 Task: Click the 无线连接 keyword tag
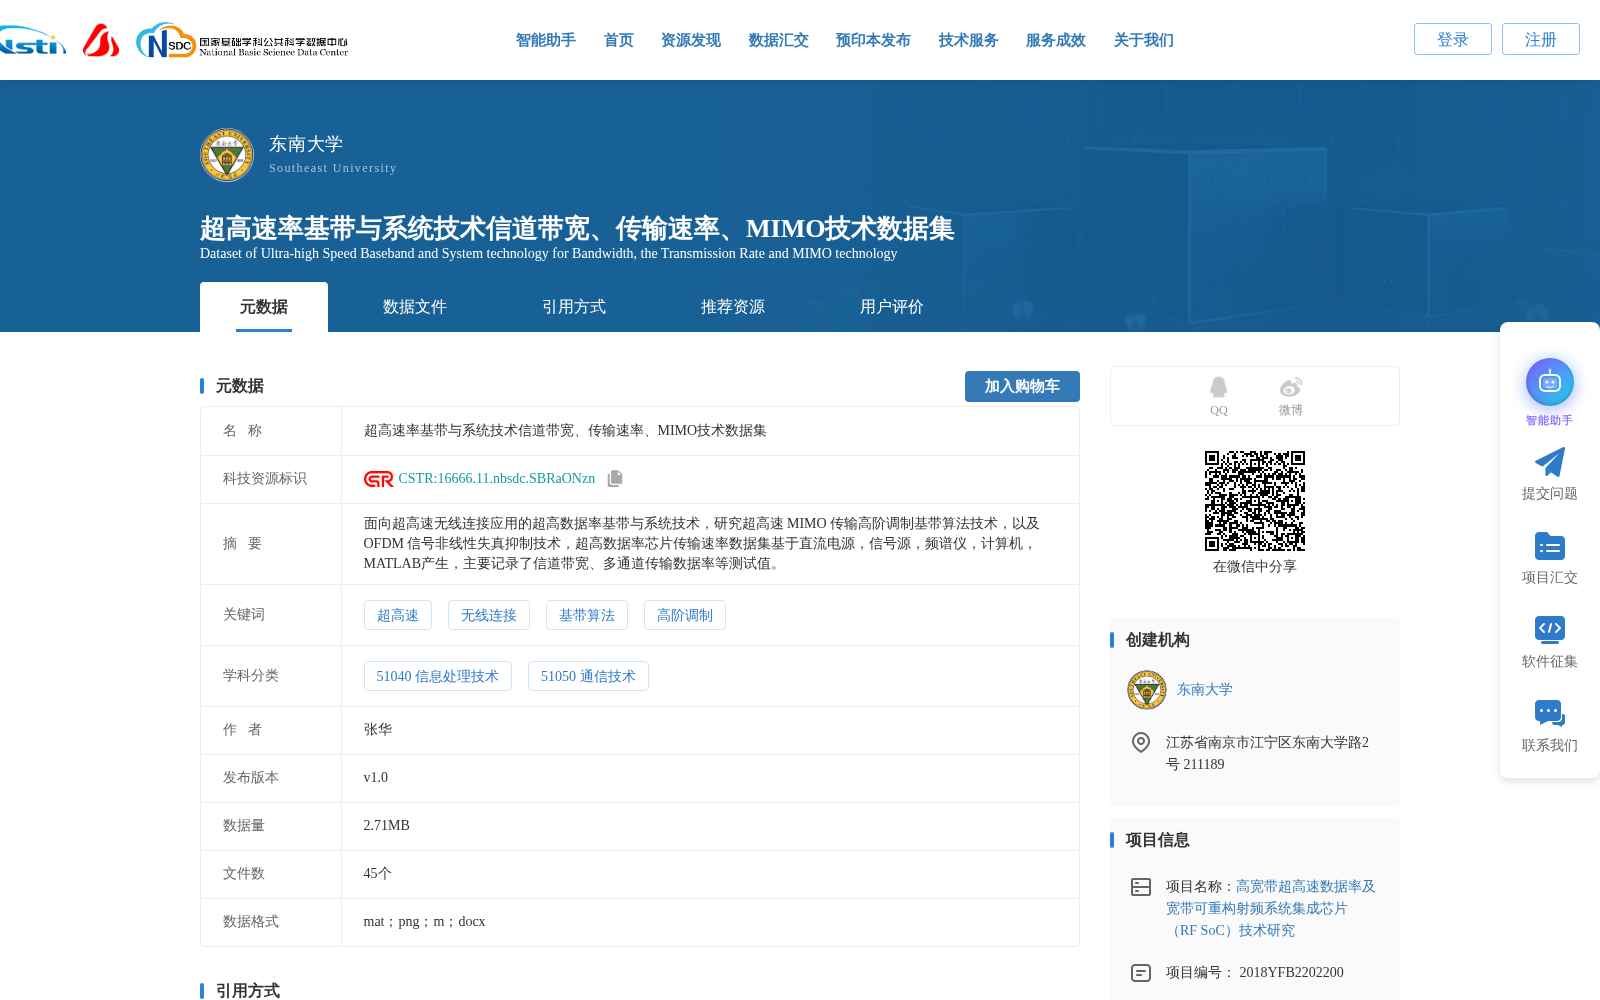click(x=489, y=615)
